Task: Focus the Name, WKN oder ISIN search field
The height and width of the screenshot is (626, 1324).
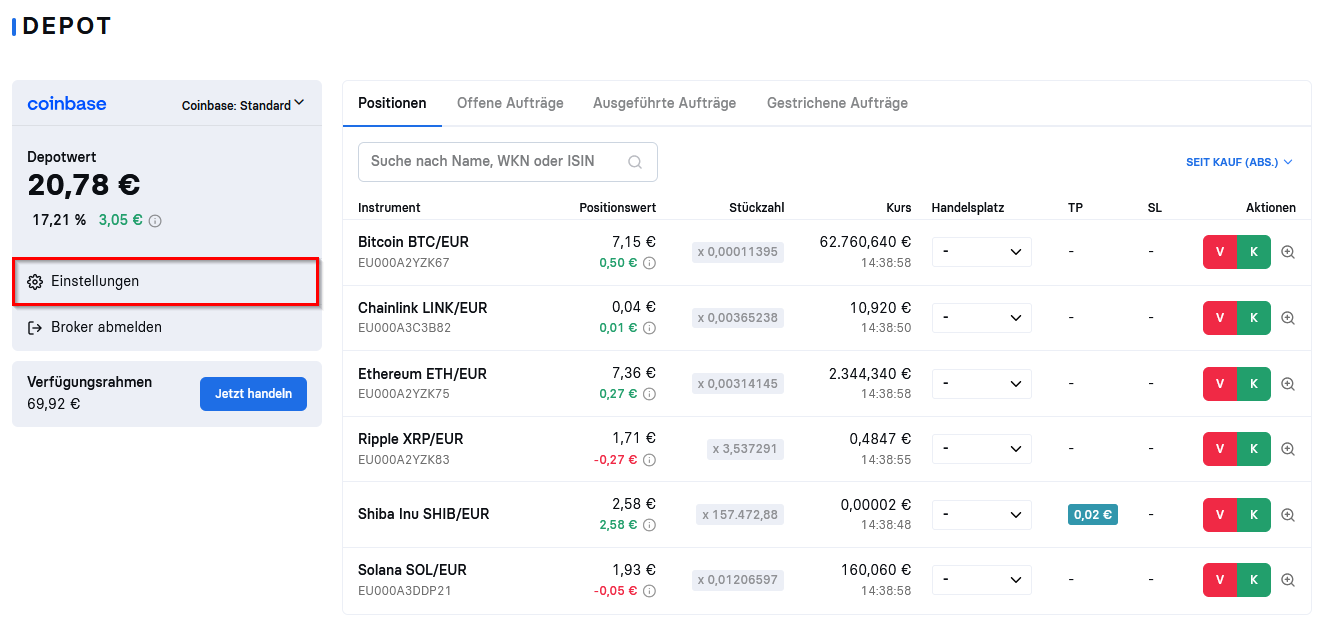Action: (x=507, y=161)
